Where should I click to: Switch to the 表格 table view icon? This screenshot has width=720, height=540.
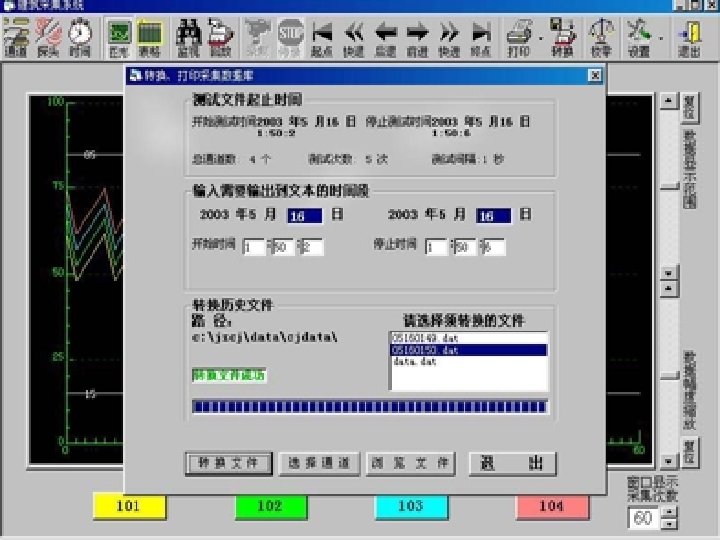click(x=150, y=38)
